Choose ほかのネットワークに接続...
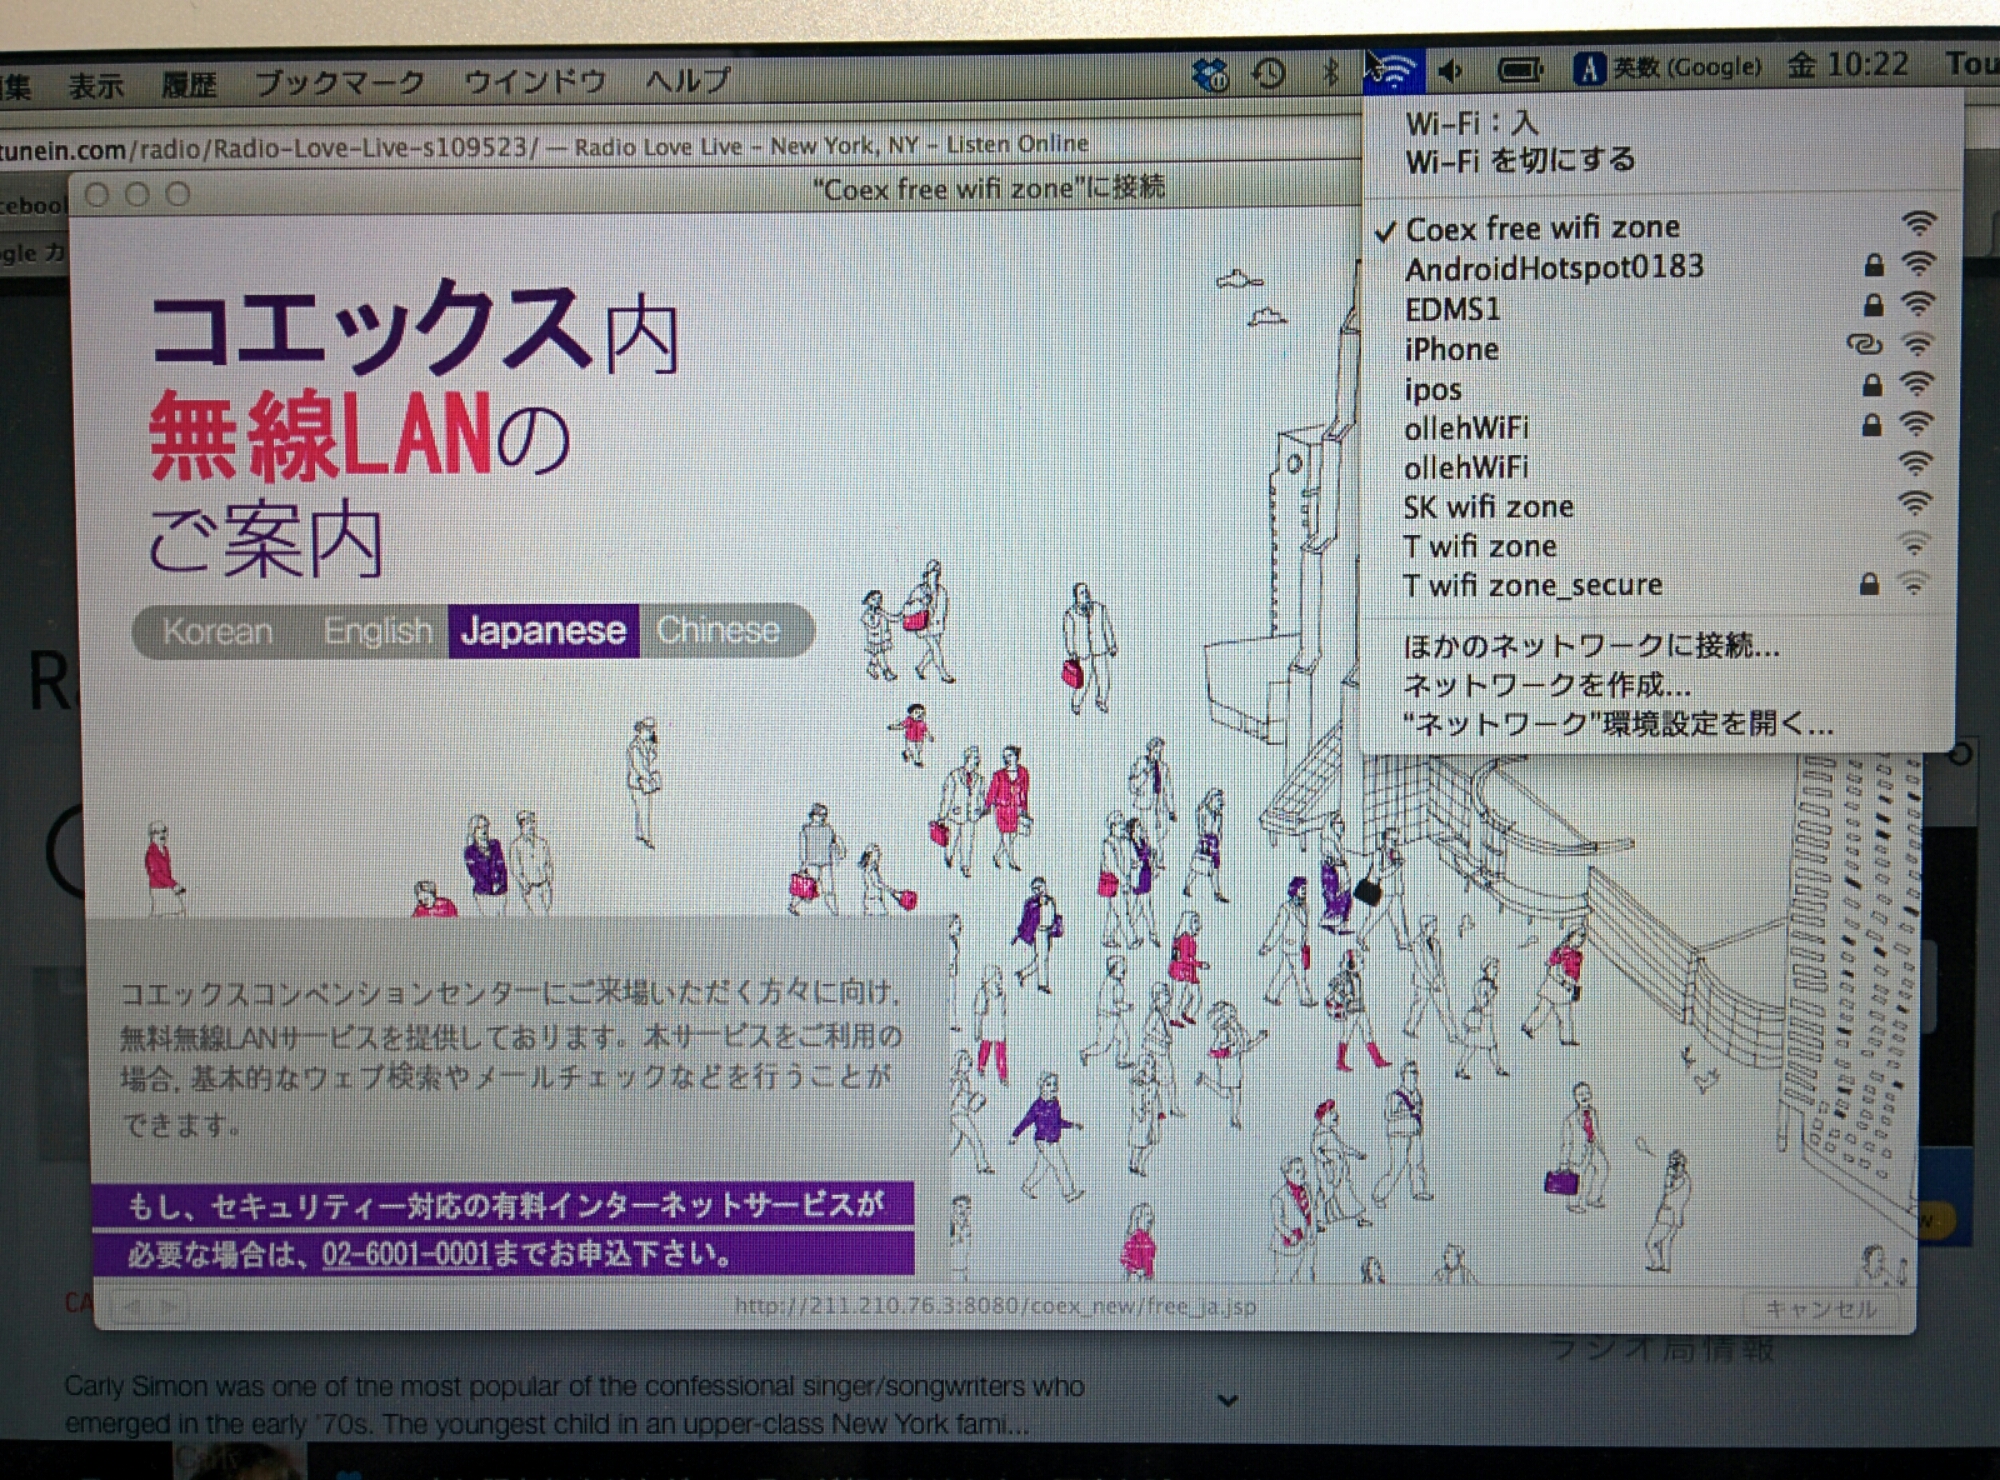 point(1591,646)
